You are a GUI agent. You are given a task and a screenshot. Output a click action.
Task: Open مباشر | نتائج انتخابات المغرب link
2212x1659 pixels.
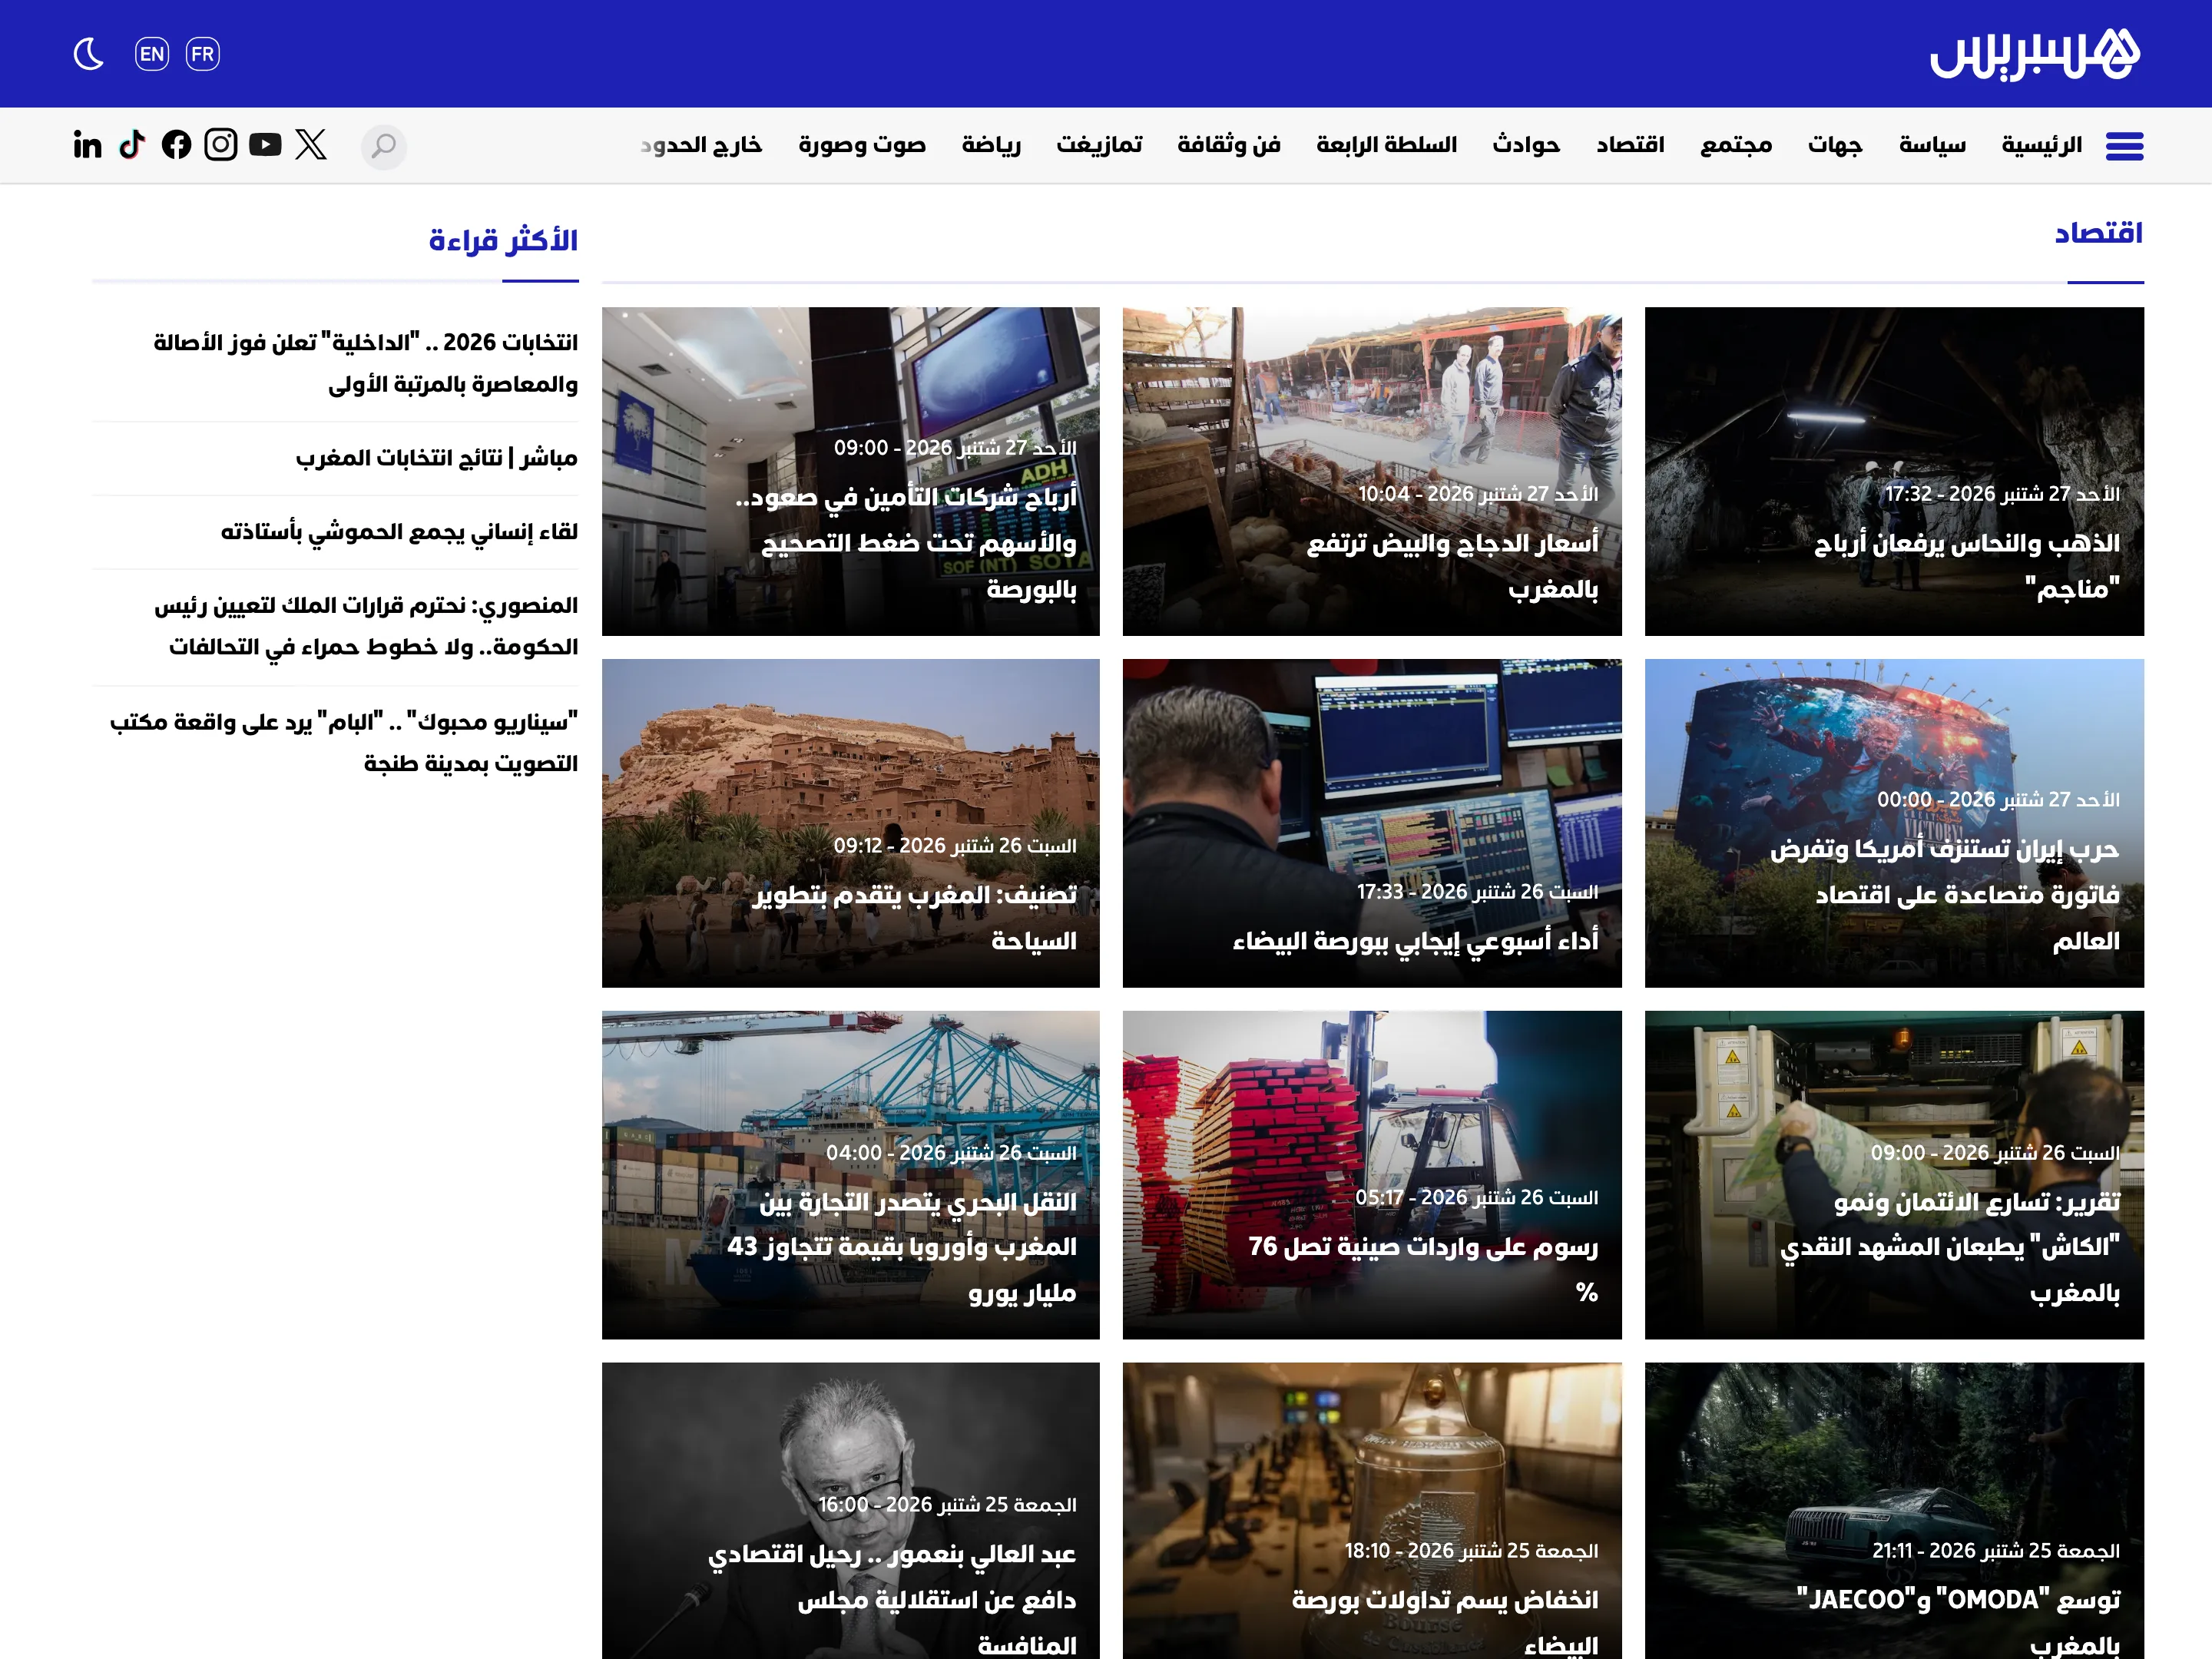[436, 458]
